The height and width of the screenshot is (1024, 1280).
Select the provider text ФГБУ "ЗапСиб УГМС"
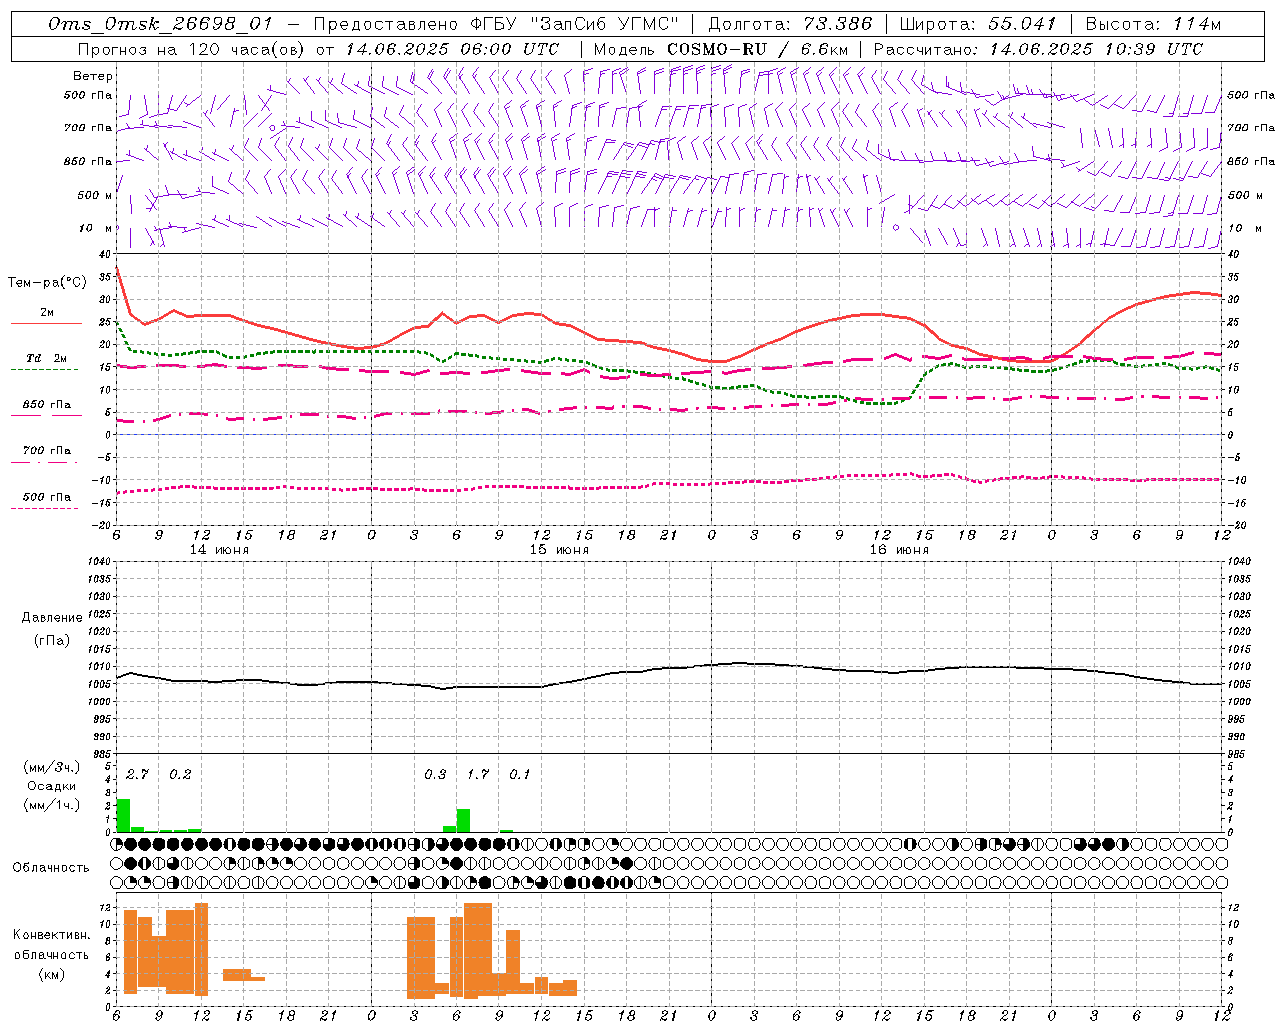pyautogui.click(x=575, y=24)
